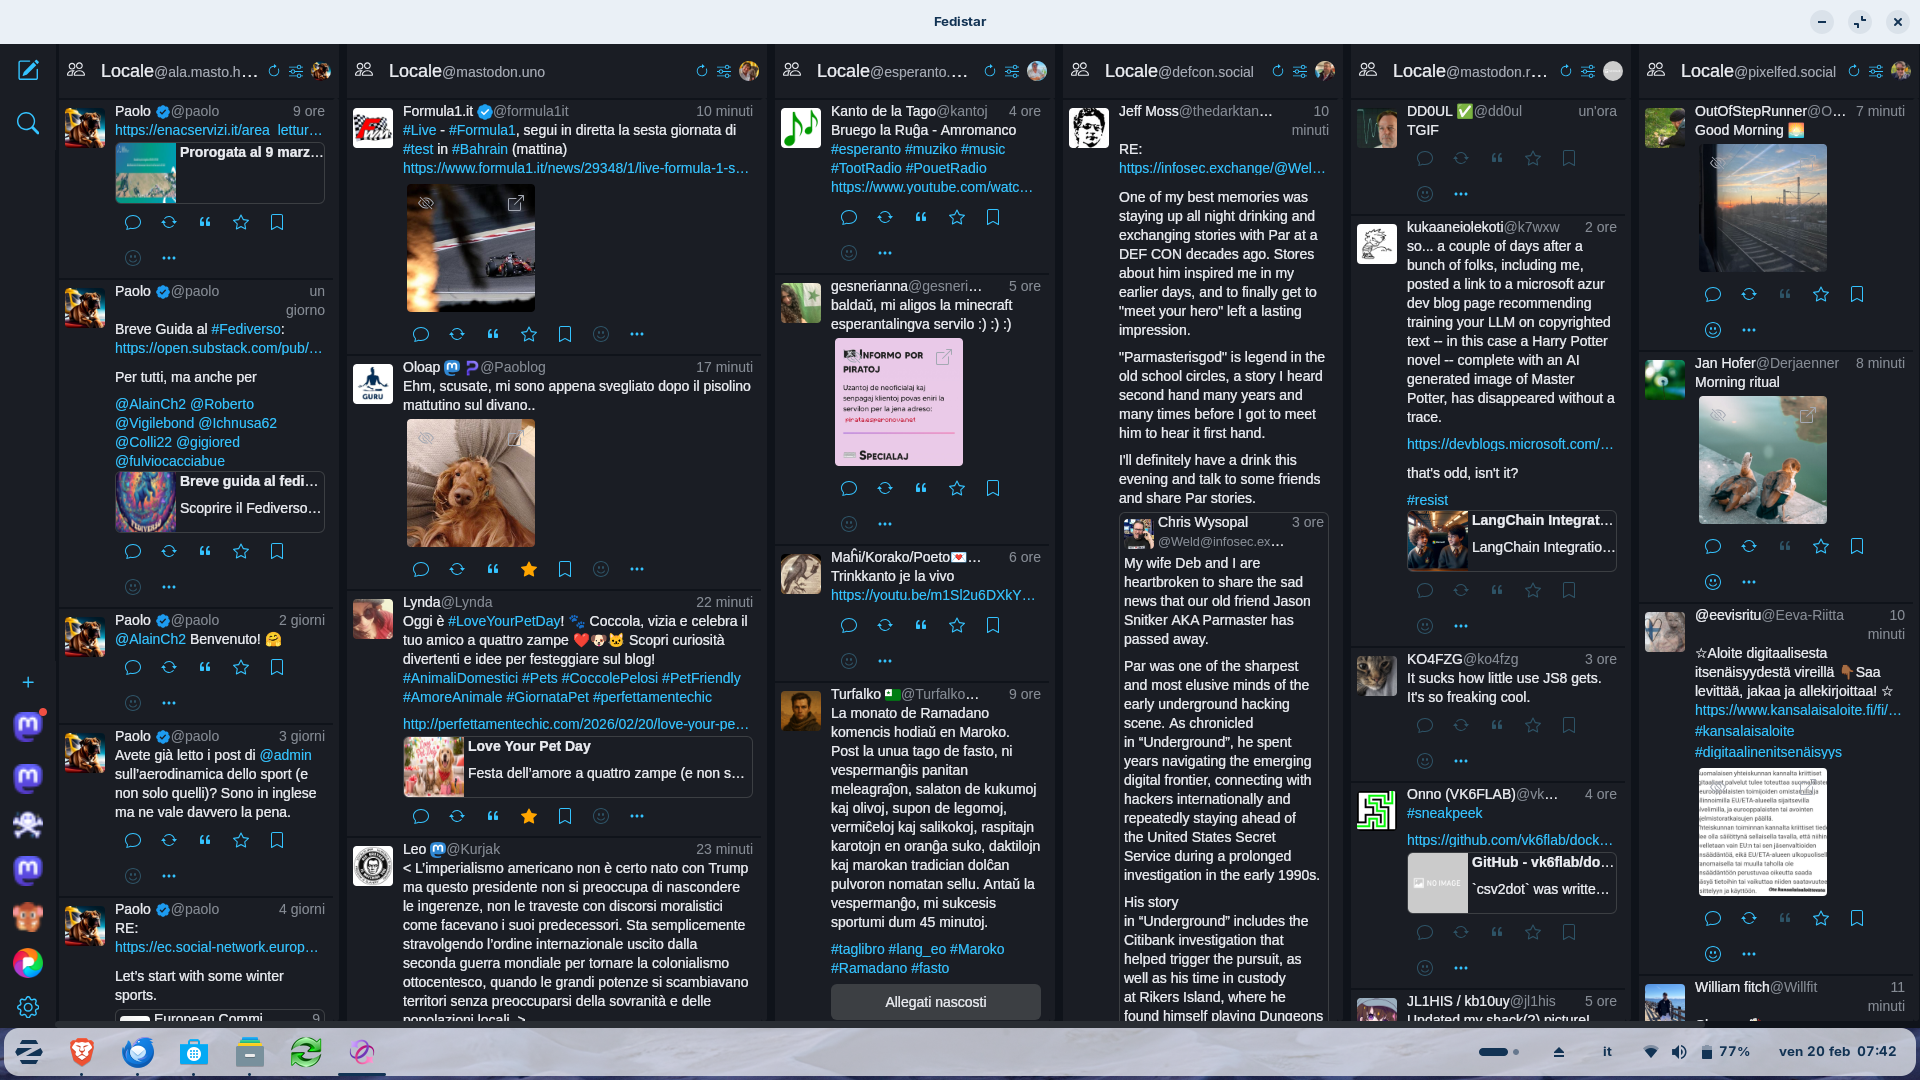This screenshot has height=1080, width=1920.
Task: Switch to the pirate skull account in sidebar
Action: (x=28, y=824)
